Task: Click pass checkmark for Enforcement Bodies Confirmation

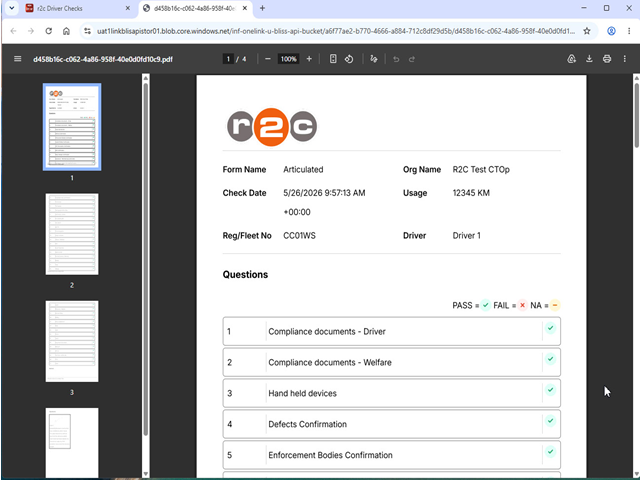Action: 550,452
